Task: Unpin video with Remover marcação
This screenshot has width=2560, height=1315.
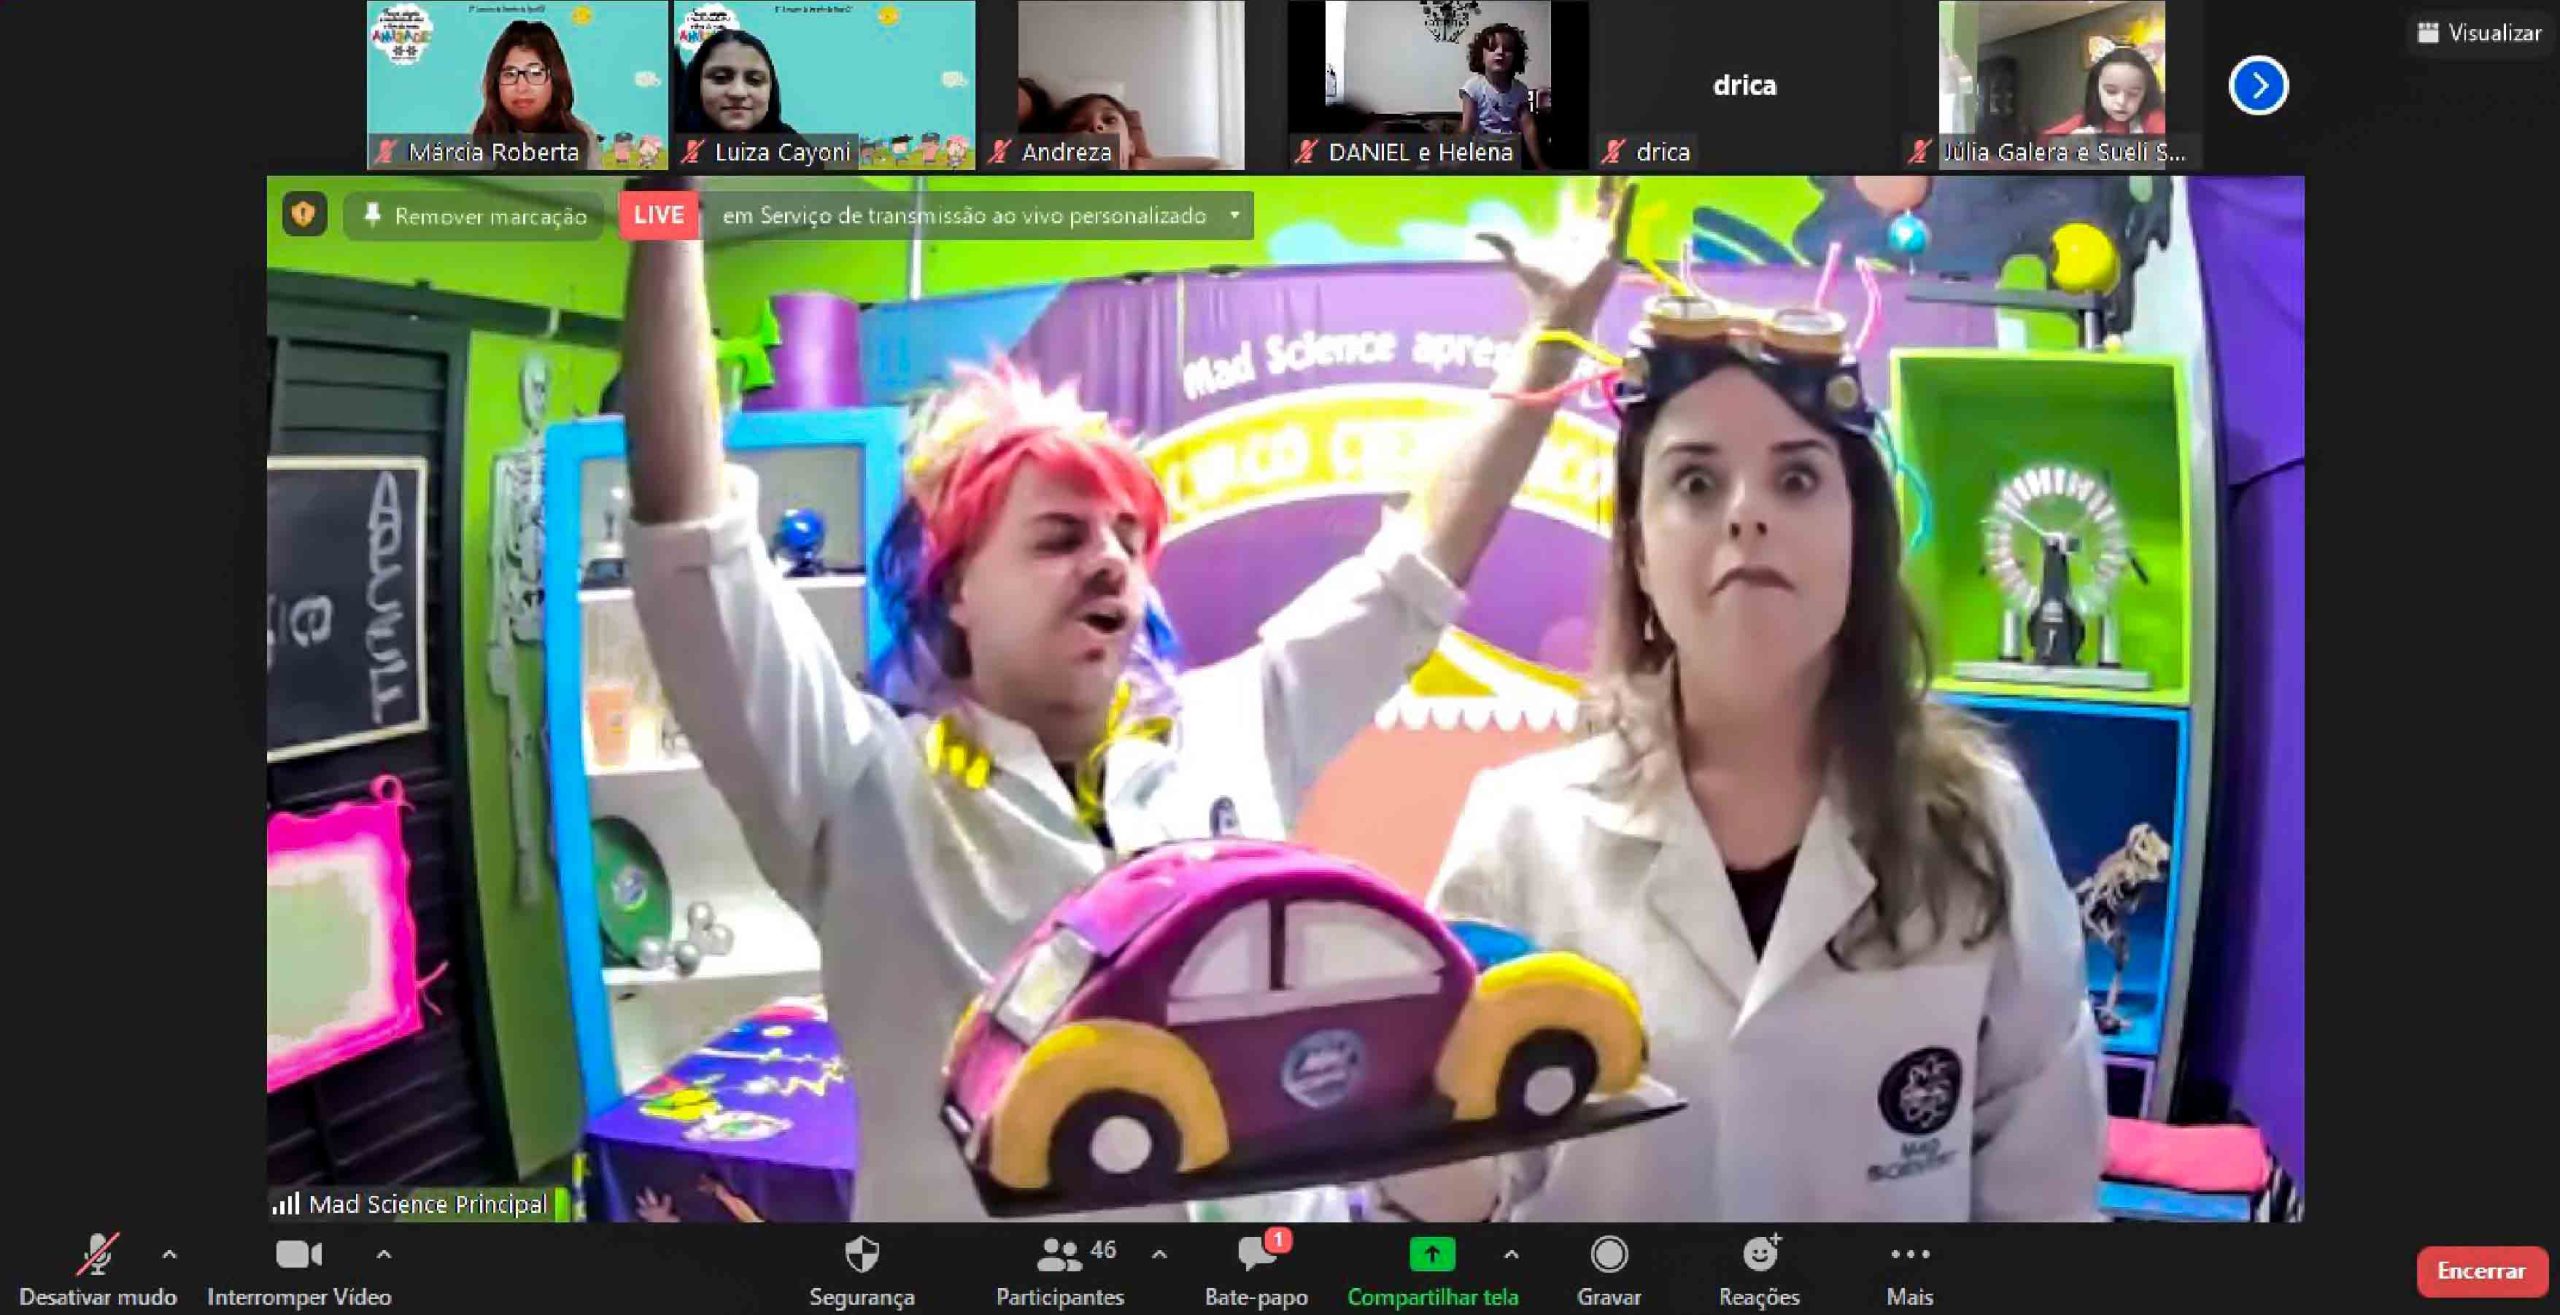Action: coord(475,216)
